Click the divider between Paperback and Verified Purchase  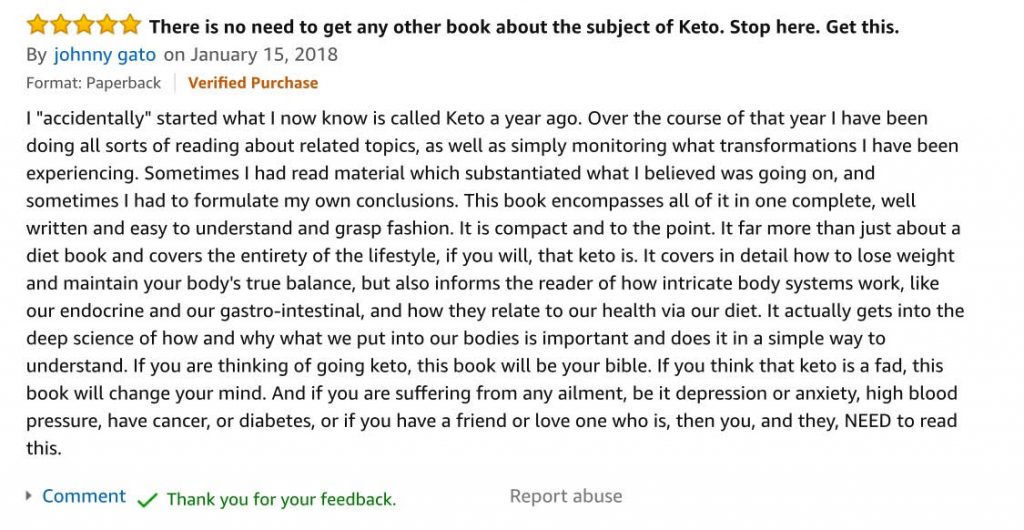[174, 84]
